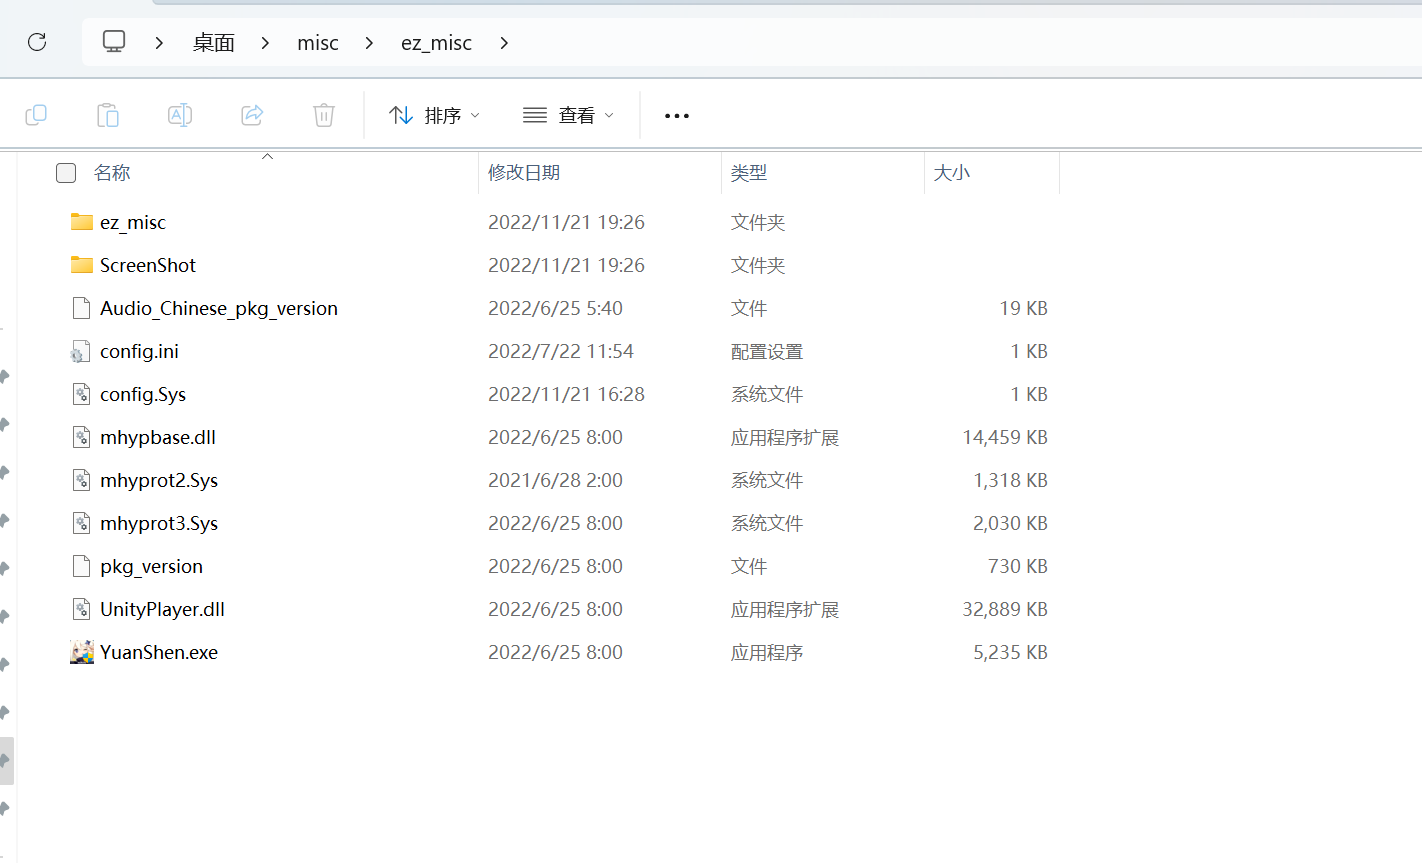Click the date 2022/7/22 11:54

point(561,351)
